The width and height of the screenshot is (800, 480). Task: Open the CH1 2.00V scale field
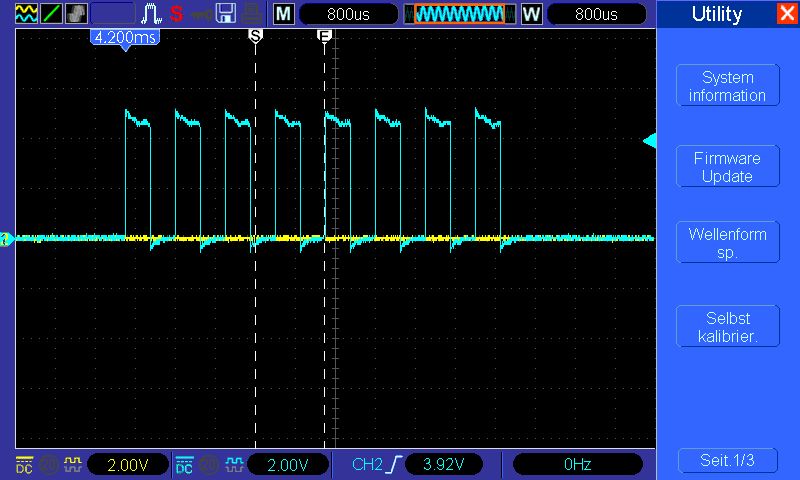click(128, 464)
